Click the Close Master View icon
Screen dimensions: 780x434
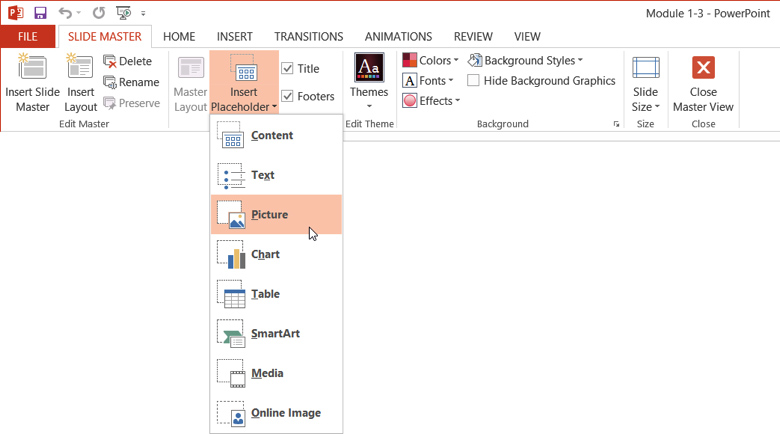click(703, 68)
